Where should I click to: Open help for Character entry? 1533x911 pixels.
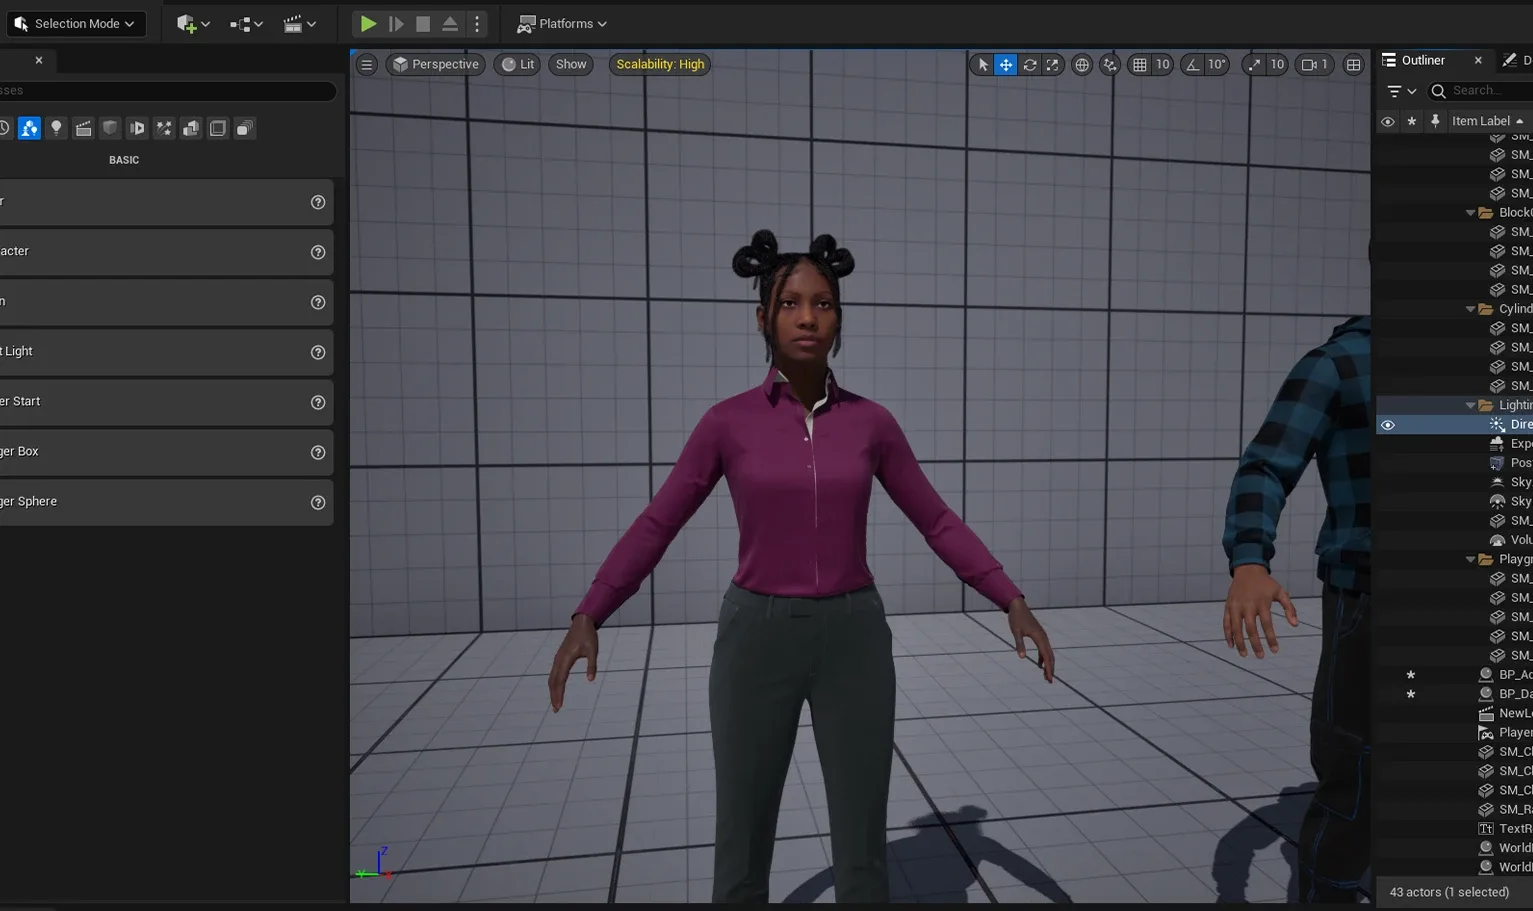coord(318,252)
